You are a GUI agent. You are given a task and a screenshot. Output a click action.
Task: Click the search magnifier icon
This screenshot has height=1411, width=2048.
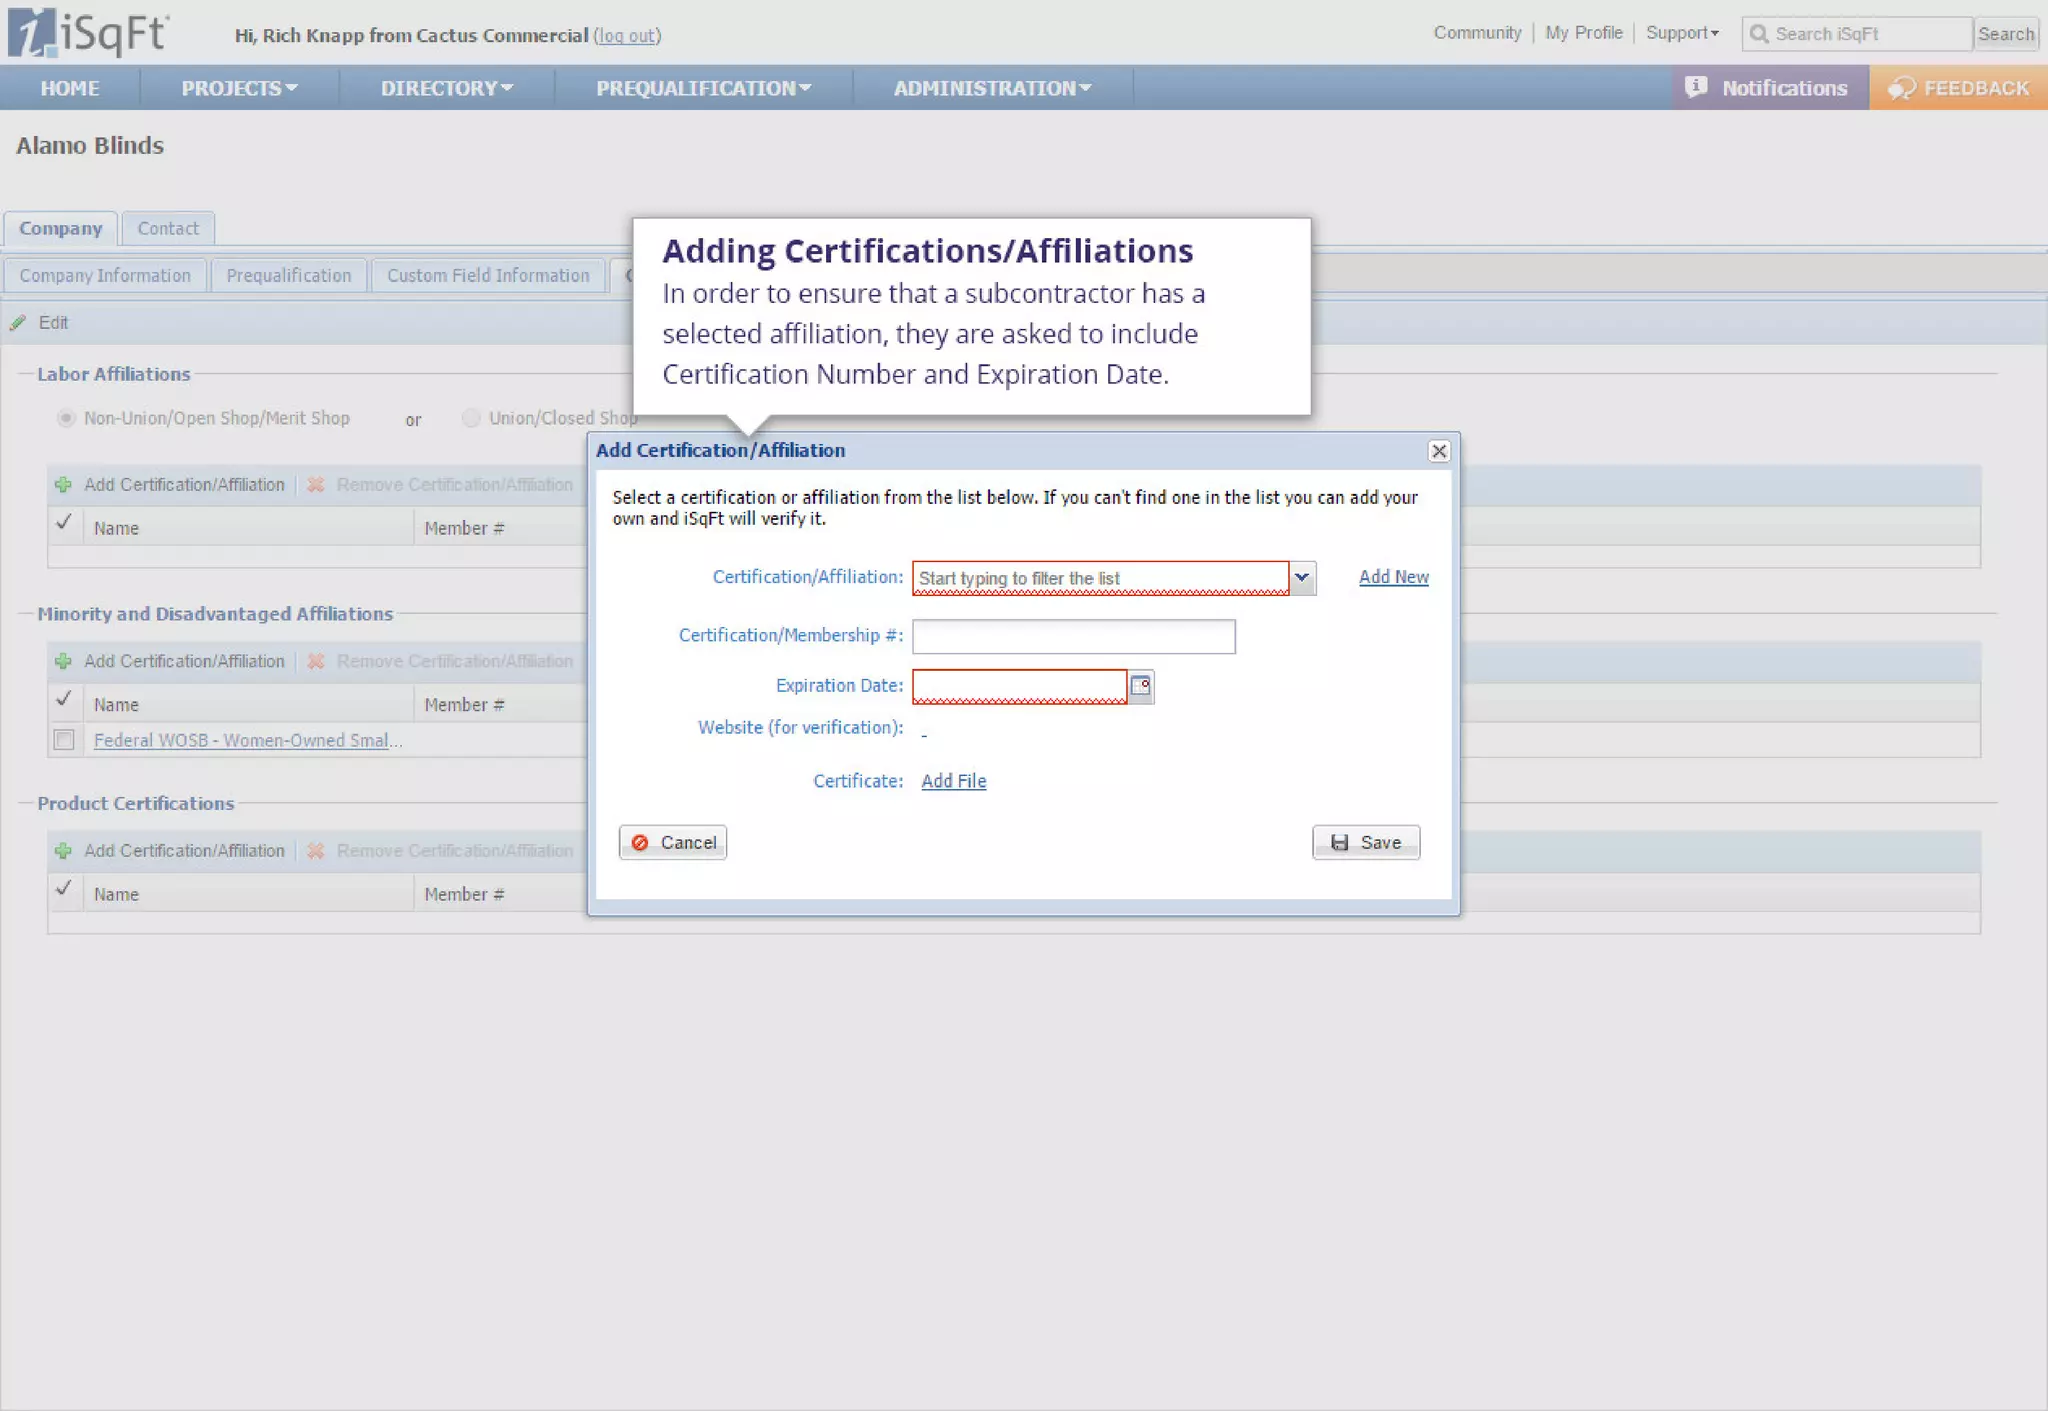(1759, 34)
